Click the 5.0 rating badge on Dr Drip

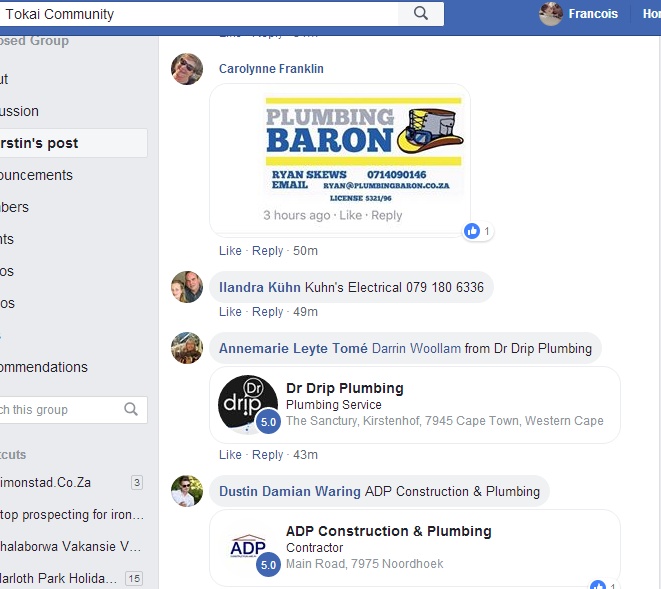point(268,422)
